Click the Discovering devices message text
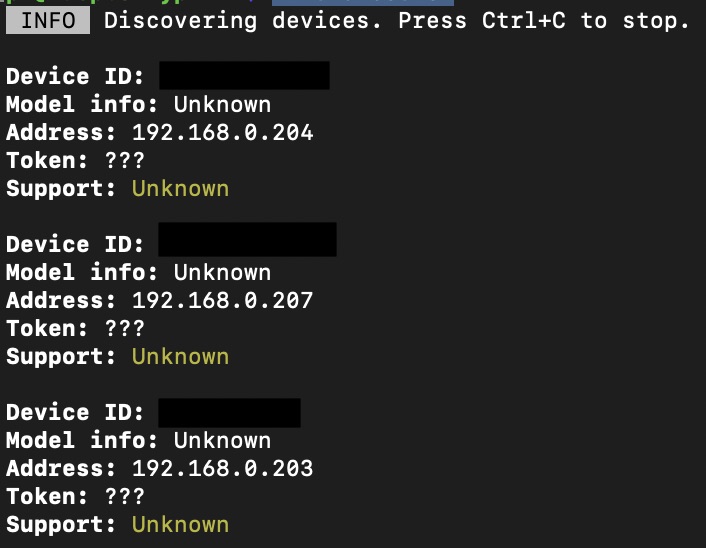Image resolution: width=706 pixels, height=548 pixels. click(x=397, y=21)
